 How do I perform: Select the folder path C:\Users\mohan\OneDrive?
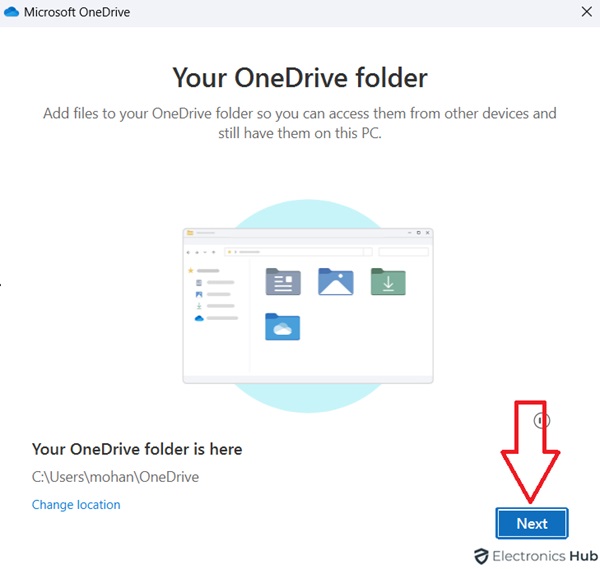pos(115,477)
